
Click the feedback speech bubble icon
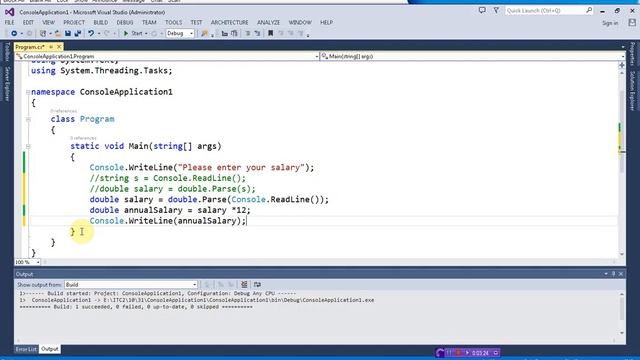click(x=482, y=11)
